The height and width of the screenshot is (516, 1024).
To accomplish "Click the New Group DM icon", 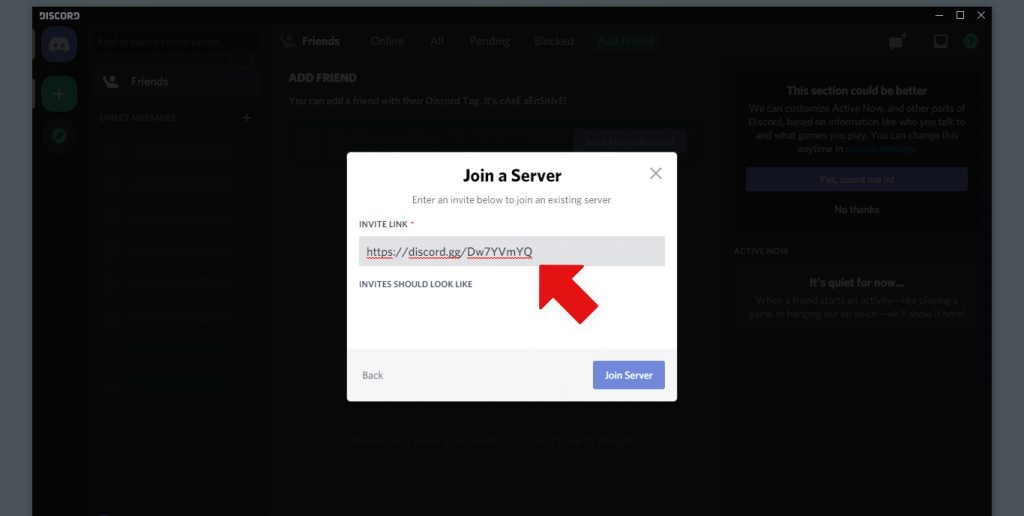I will [898, 41].
